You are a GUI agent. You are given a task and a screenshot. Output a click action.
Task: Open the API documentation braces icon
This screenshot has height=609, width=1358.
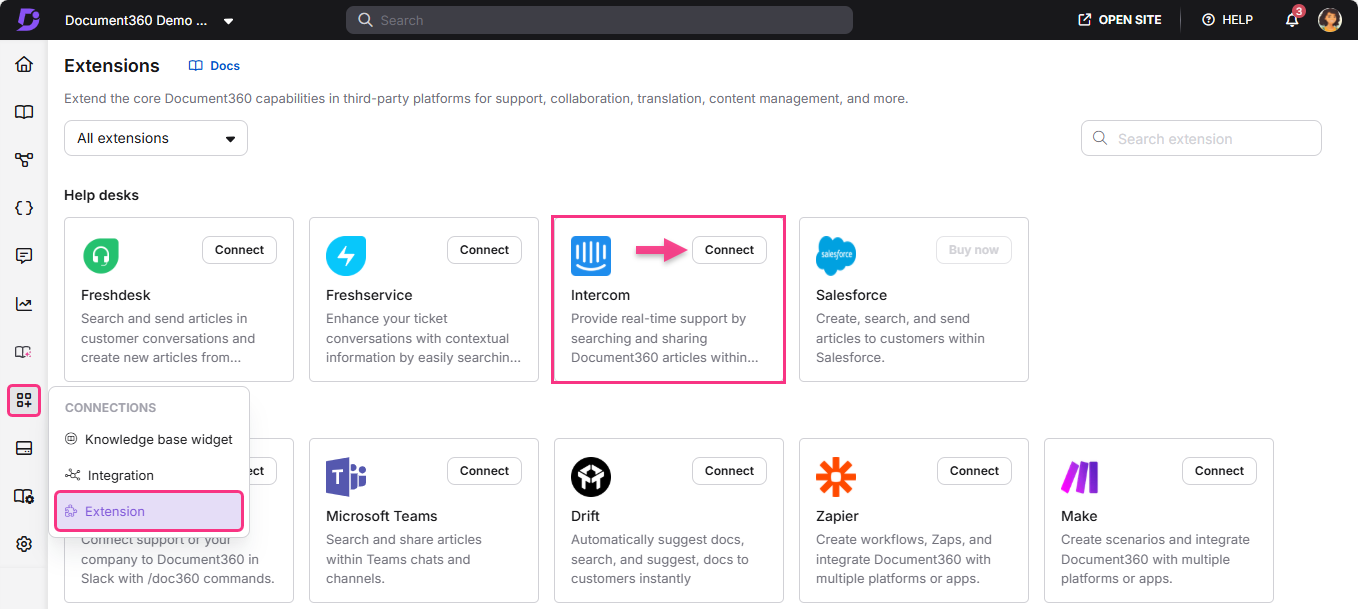click(24, 208)
